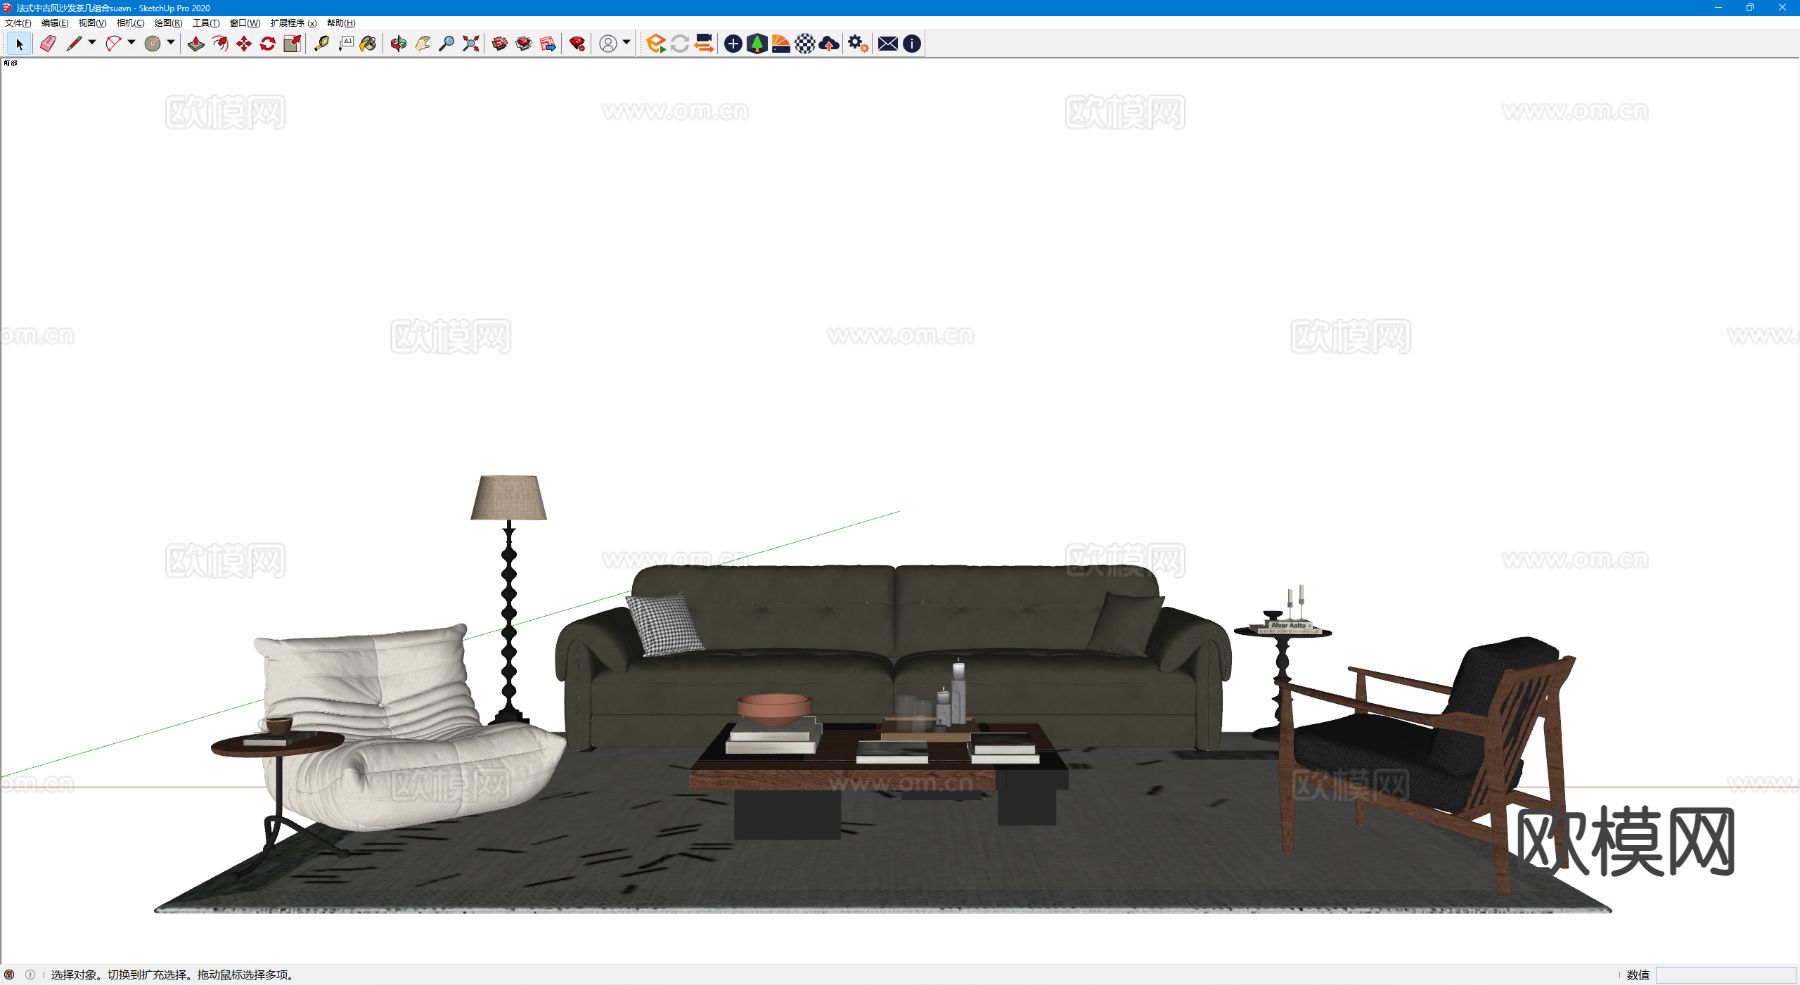
Task: Open the Extension Manager ruby icon
Action: point(577,43)
